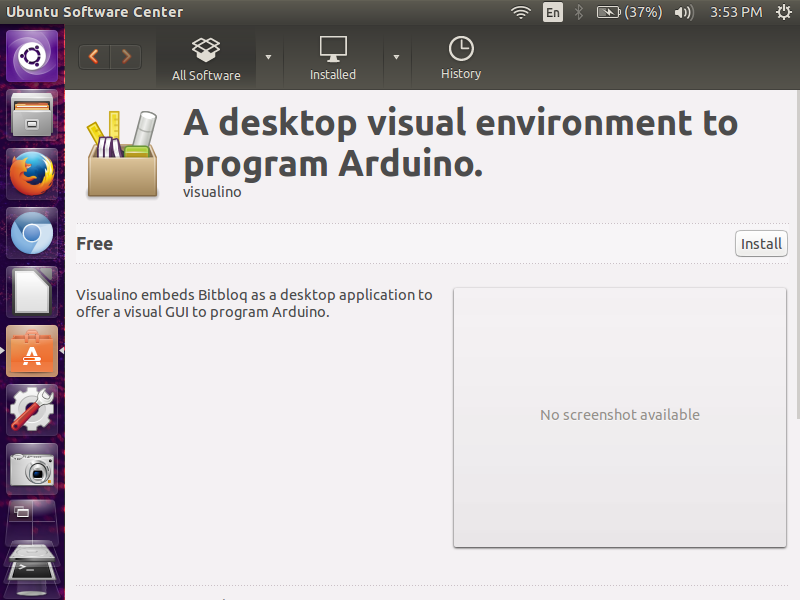Click the Free price label

click(94, 244)
